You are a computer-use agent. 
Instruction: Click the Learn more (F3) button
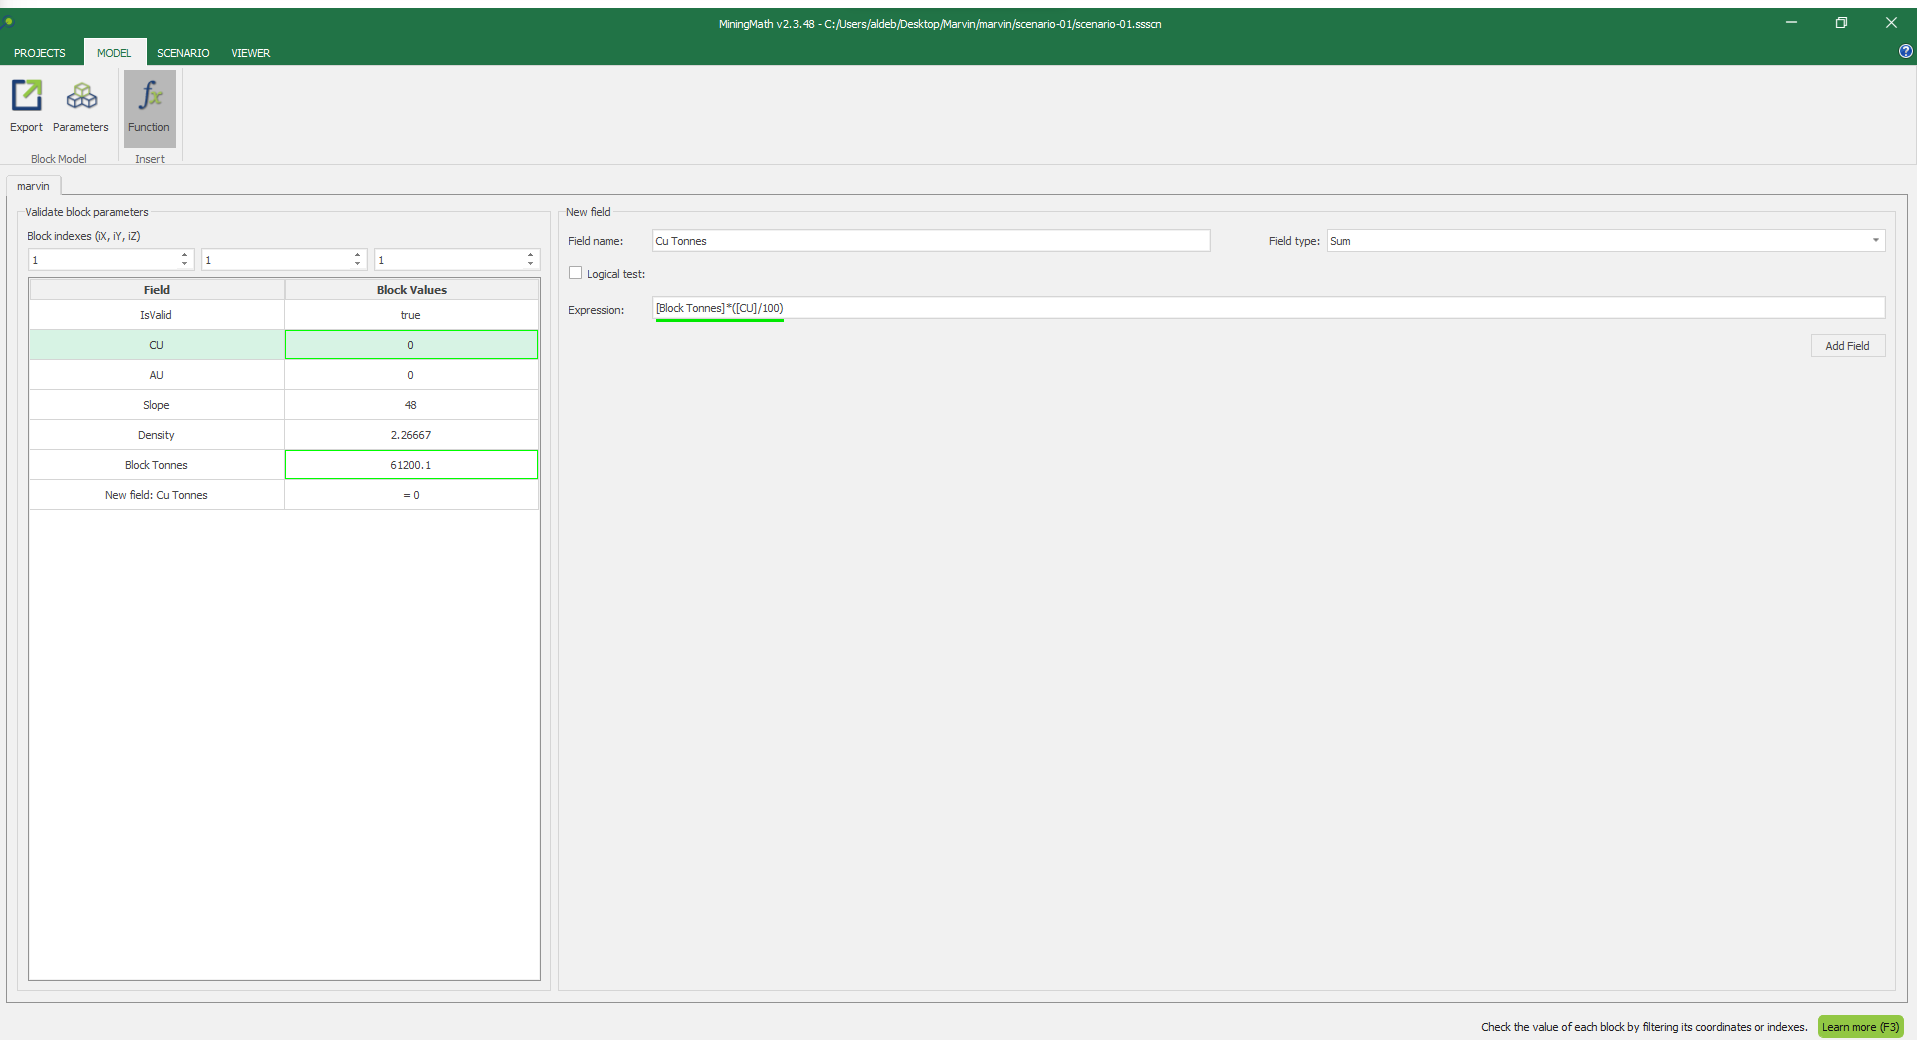tap(1859, 1027)
